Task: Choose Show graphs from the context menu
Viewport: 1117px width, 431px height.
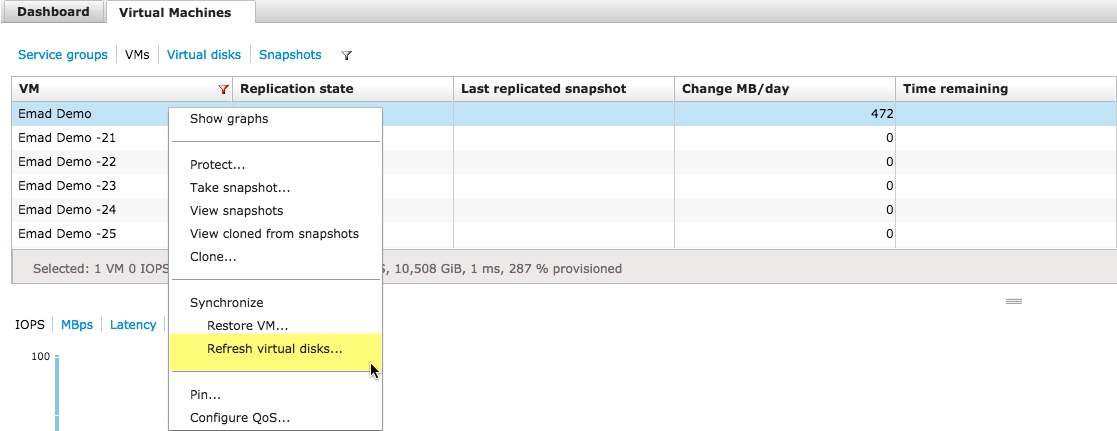Action: point(229,118)
